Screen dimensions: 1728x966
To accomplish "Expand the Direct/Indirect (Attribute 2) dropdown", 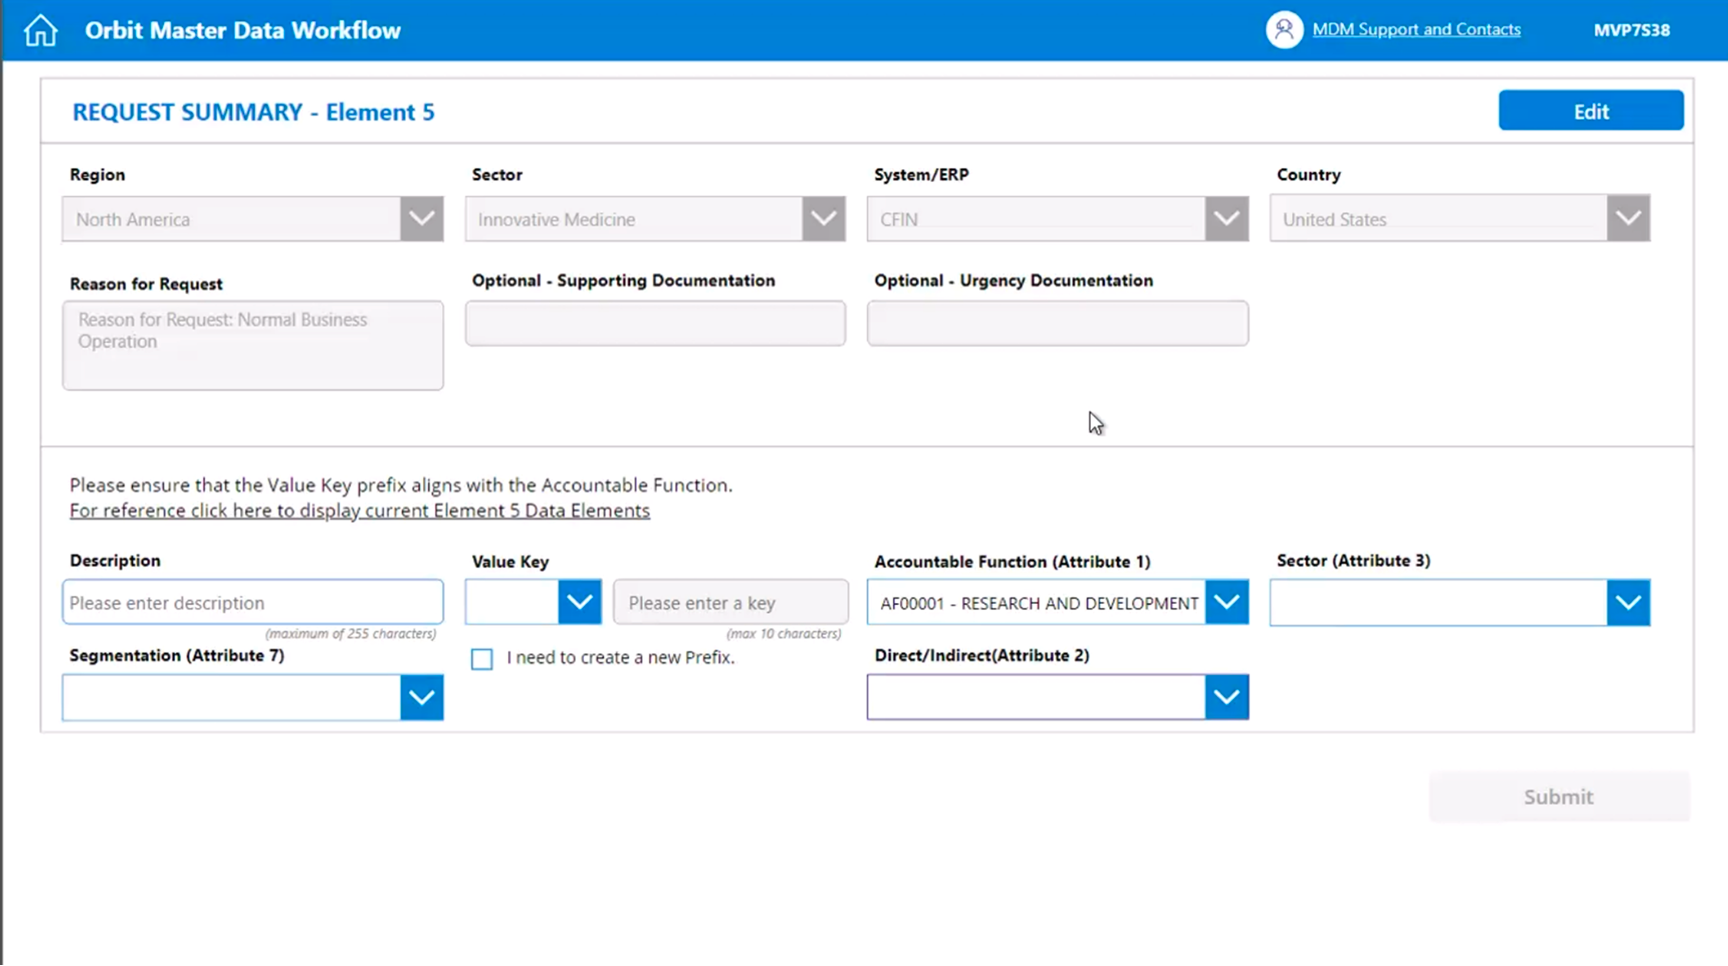I will [1226, 698].
